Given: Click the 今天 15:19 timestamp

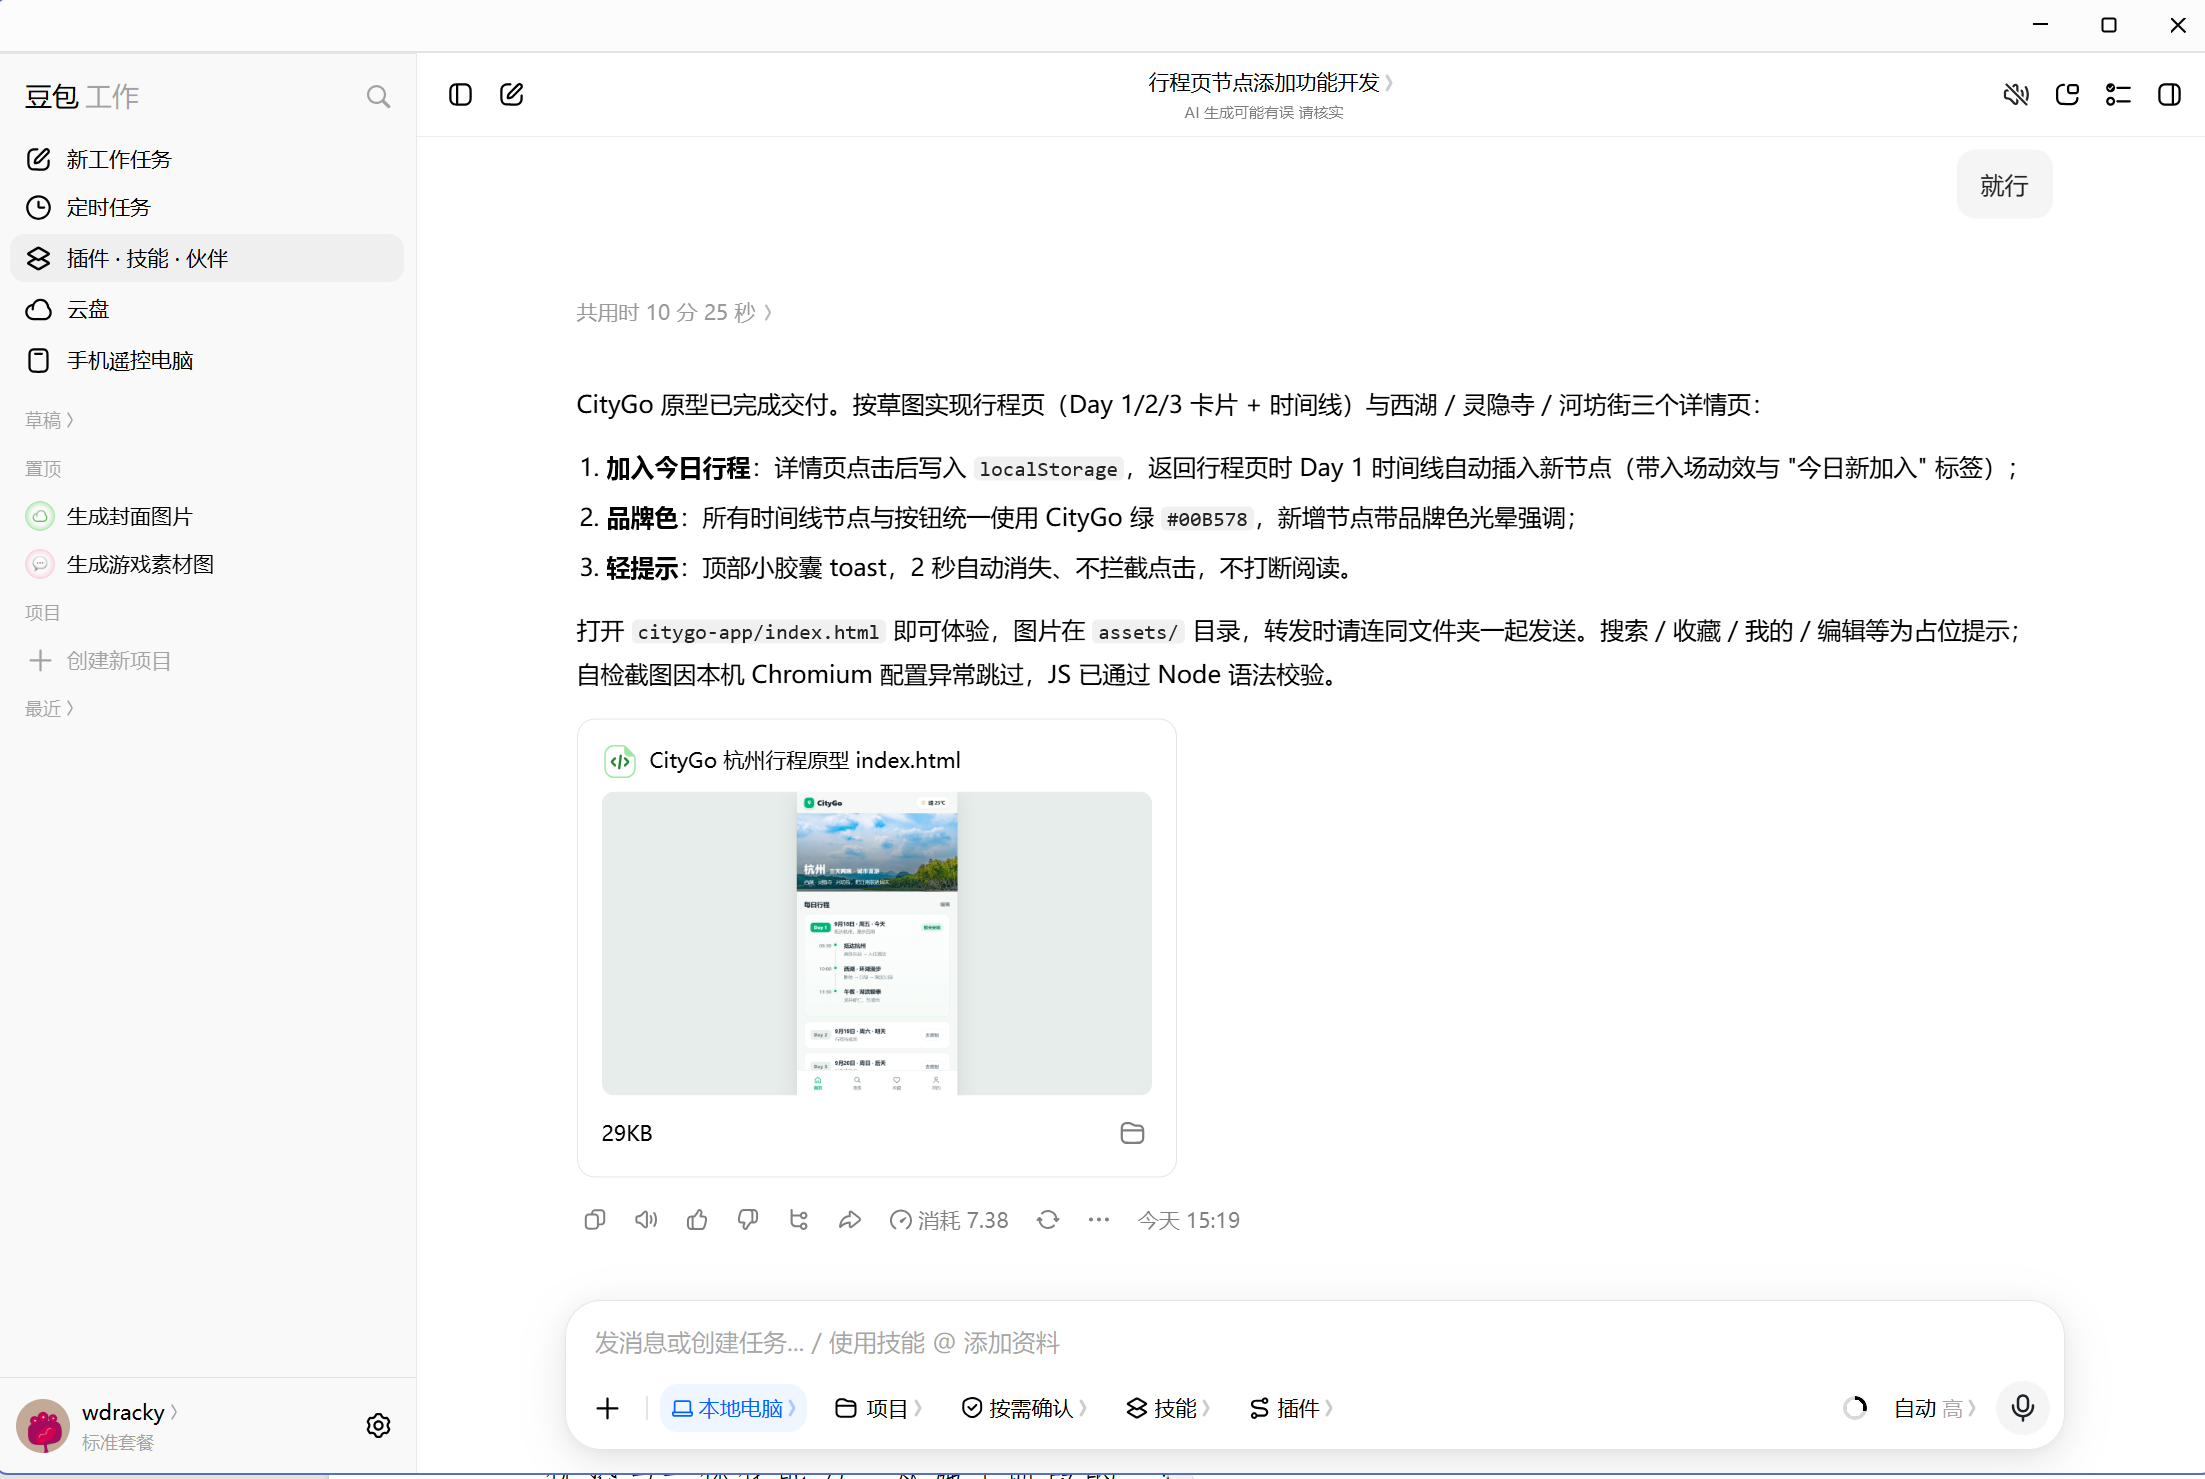Looking at the screenshot, I should point(1188,1219).
